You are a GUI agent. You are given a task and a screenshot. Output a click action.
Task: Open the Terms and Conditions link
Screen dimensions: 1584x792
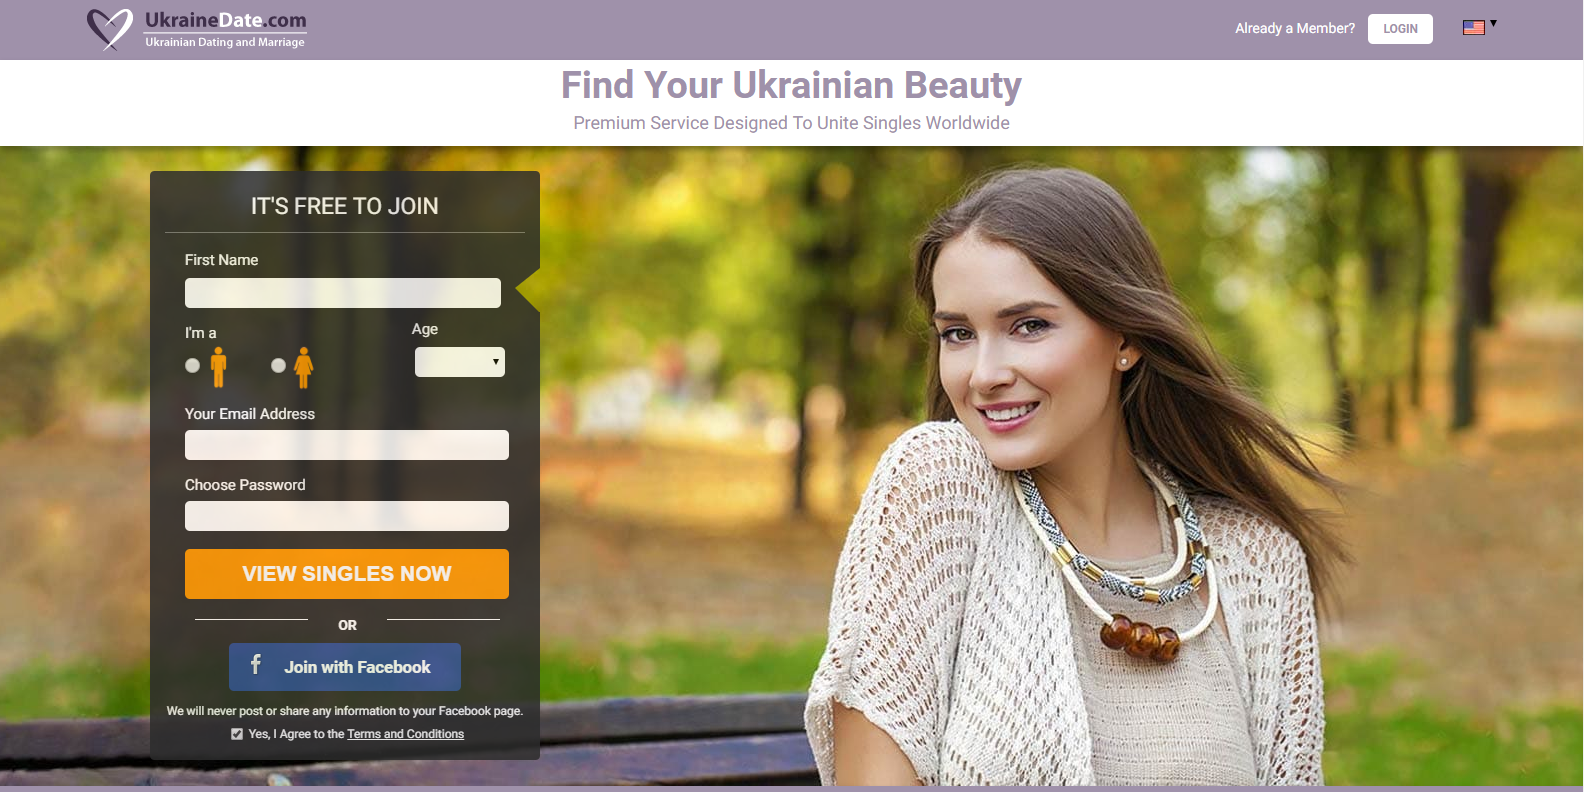click(x=405, y=734)
